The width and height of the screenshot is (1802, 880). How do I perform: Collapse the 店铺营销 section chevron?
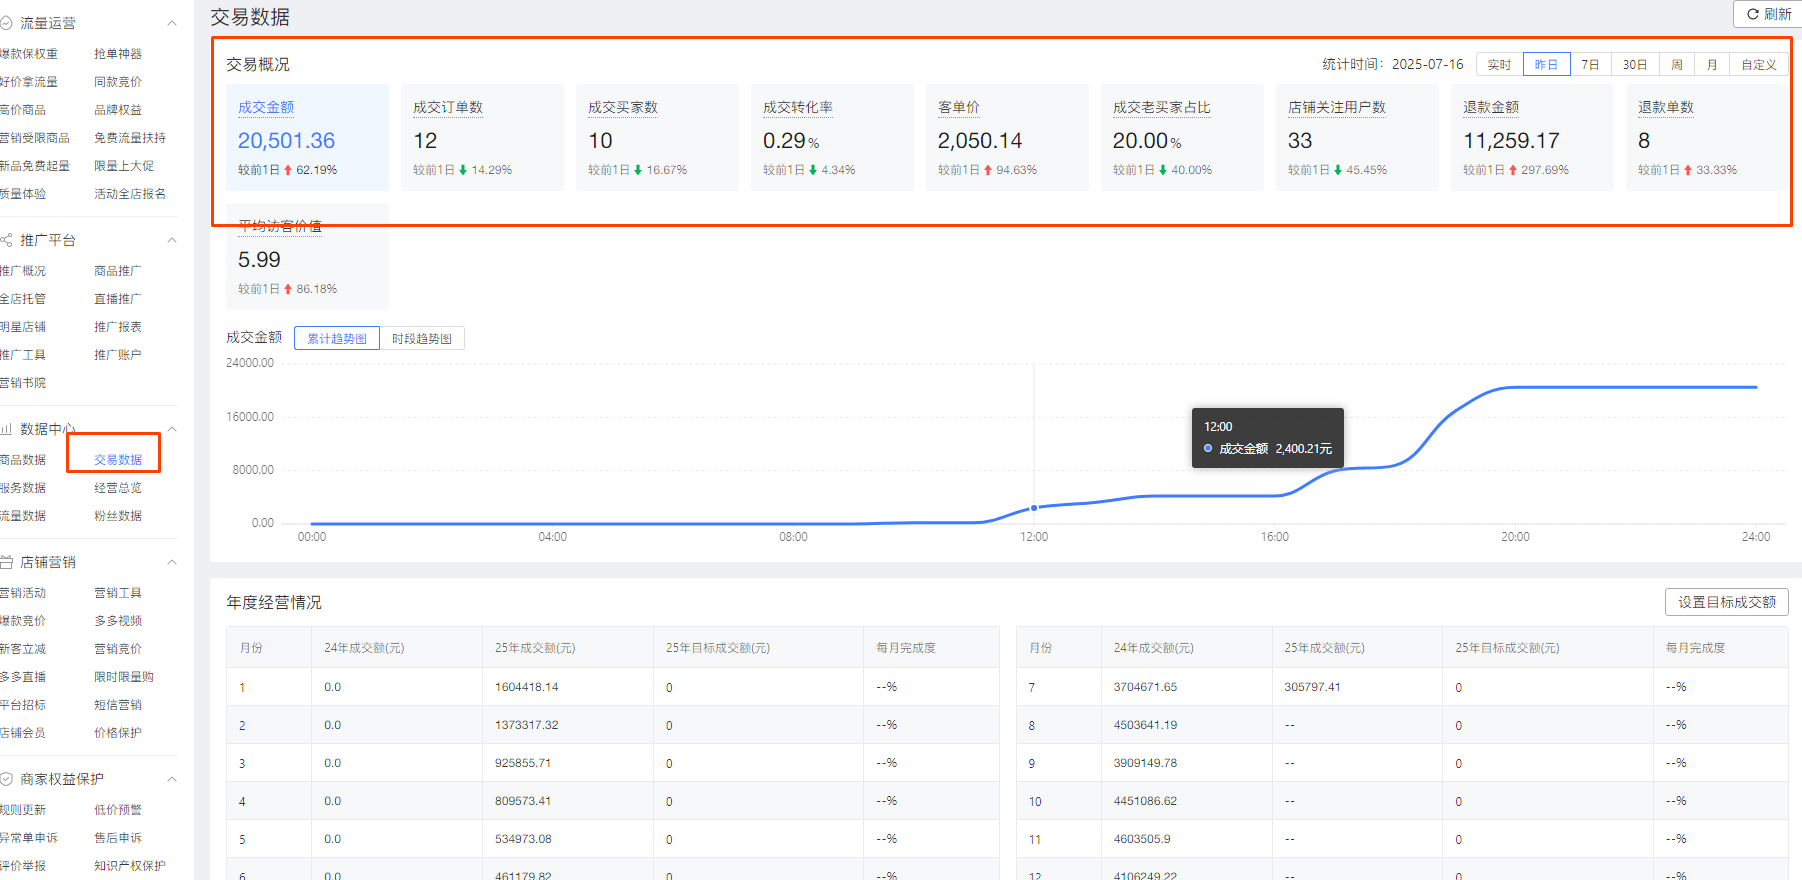pos(172,562)
